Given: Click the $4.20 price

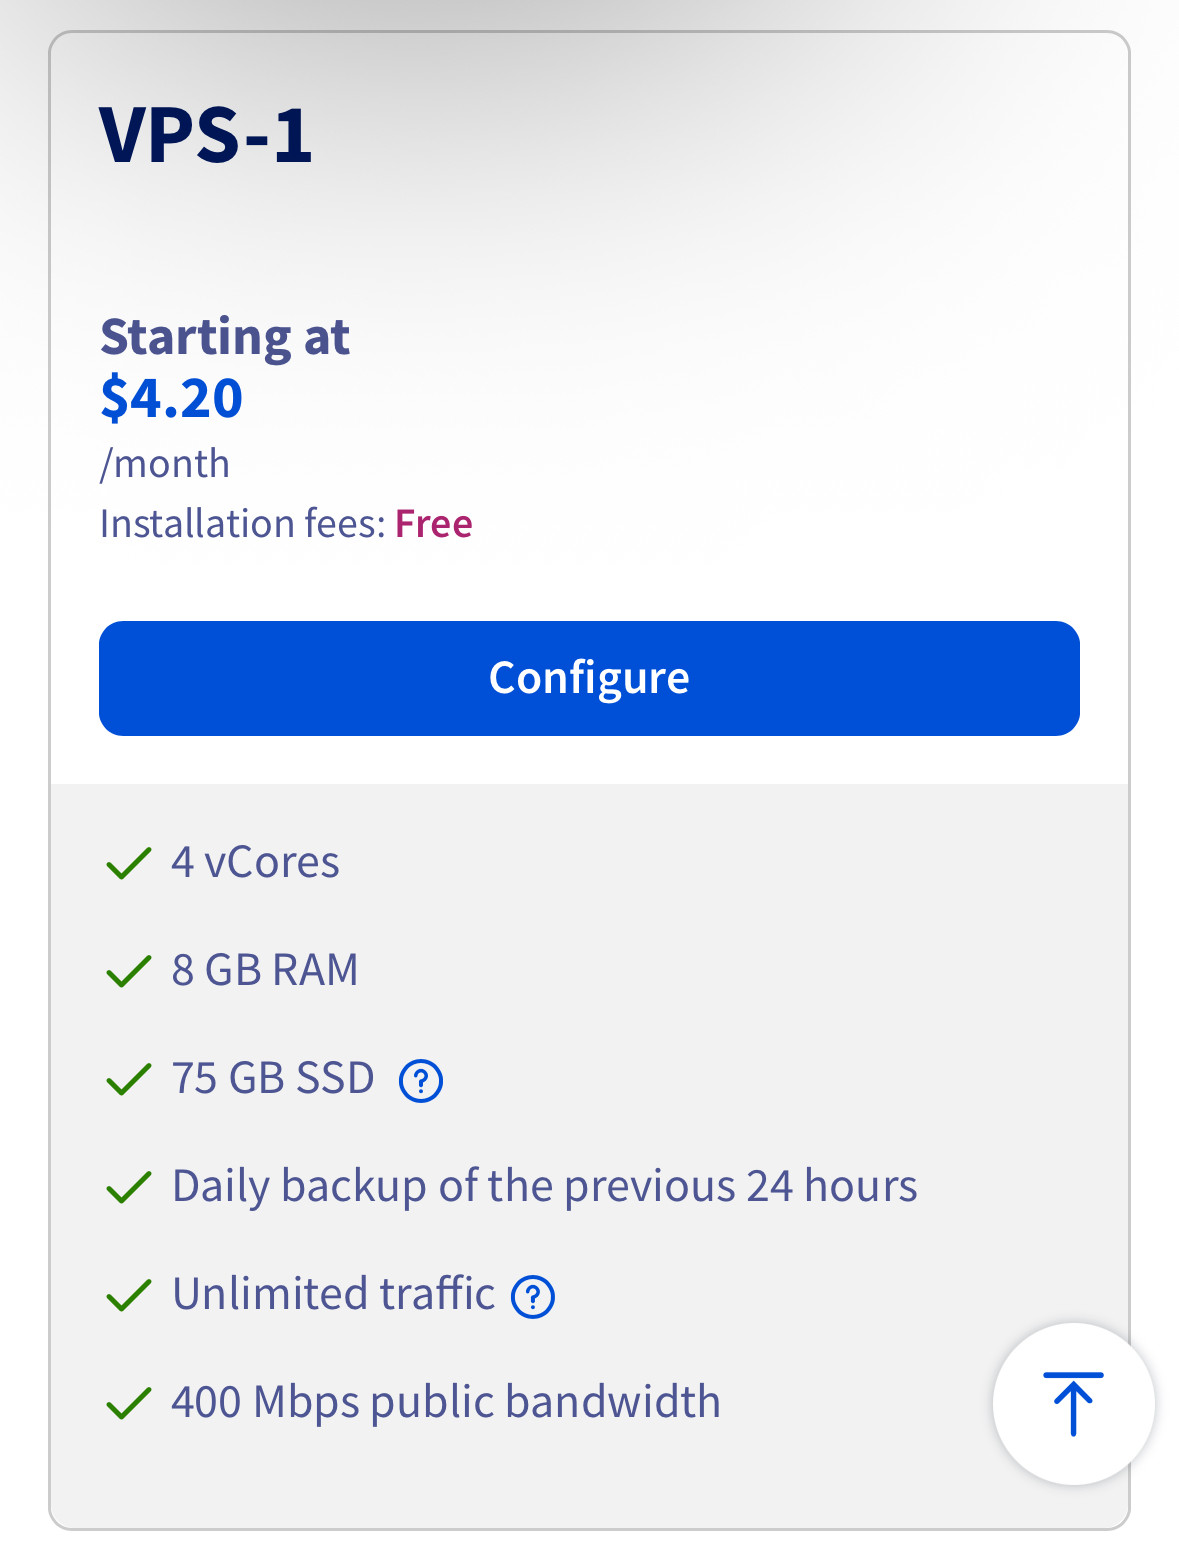Looking at the screenshot, I should point(171,398).
